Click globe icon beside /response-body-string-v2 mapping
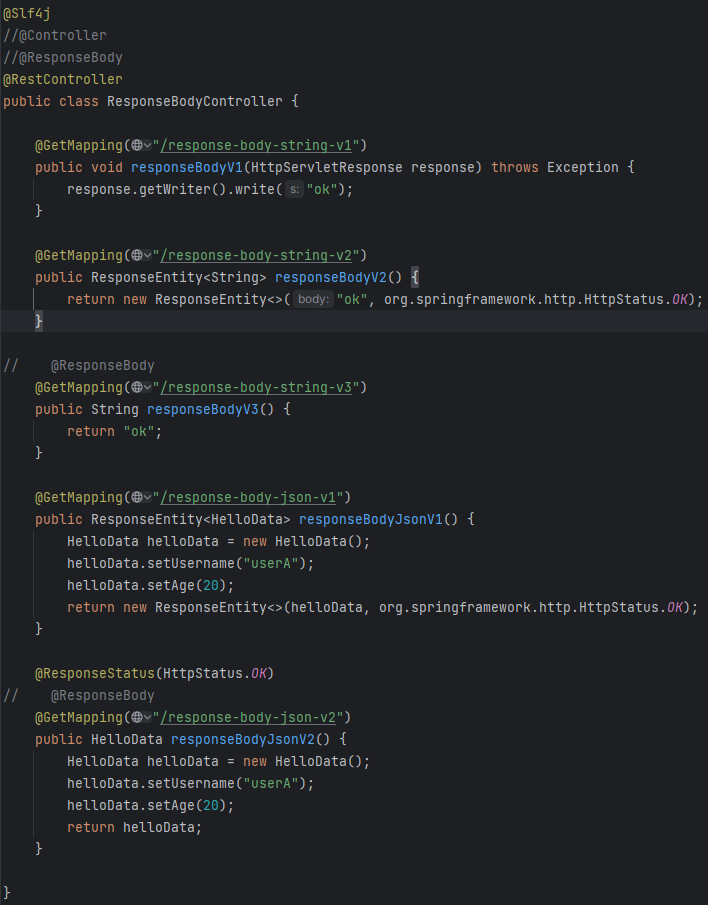708x905 pixels. (x=137, y=255)
